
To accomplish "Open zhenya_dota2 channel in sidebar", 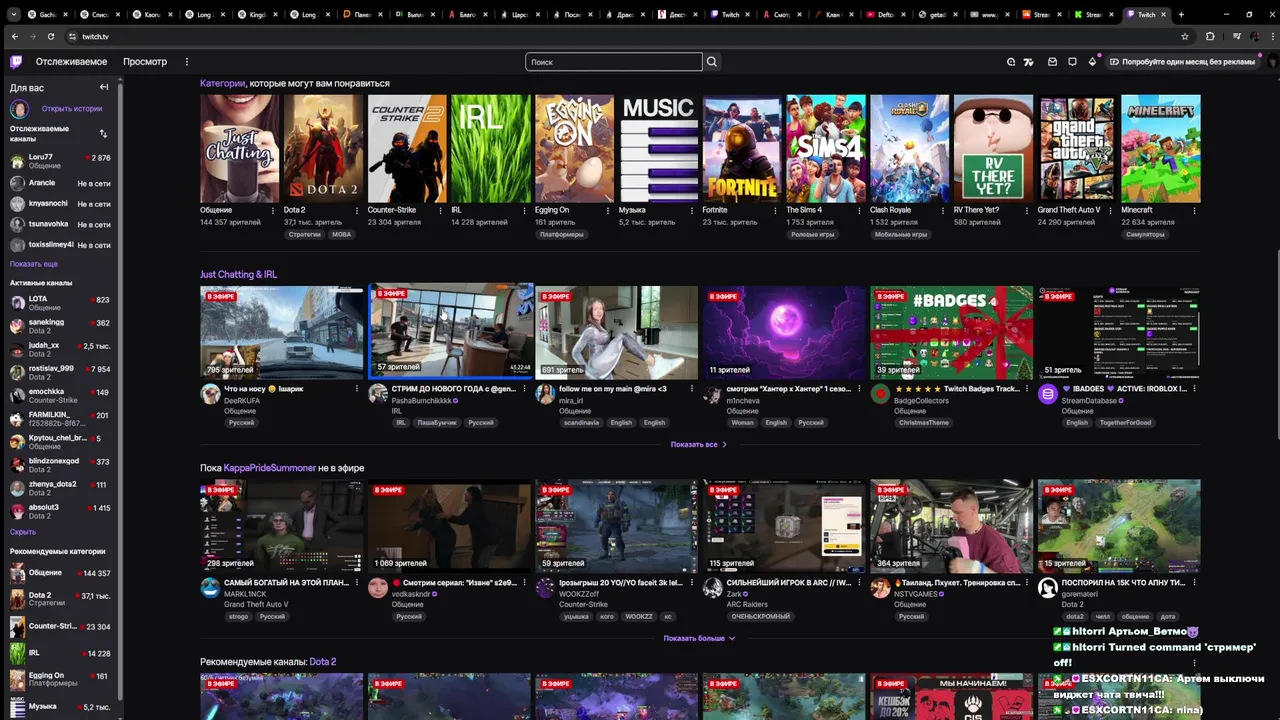I will pyautogui.click(x=60, y=488).
